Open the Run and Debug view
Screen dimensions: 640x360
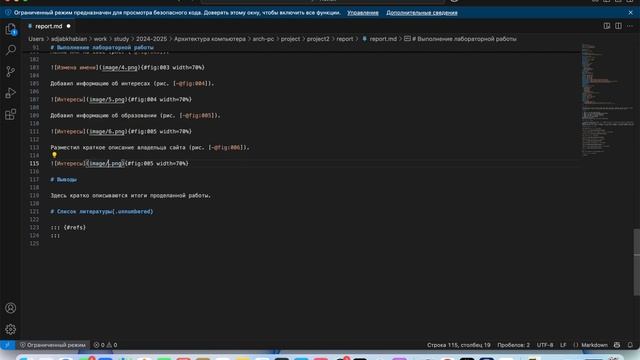(11, 93)
